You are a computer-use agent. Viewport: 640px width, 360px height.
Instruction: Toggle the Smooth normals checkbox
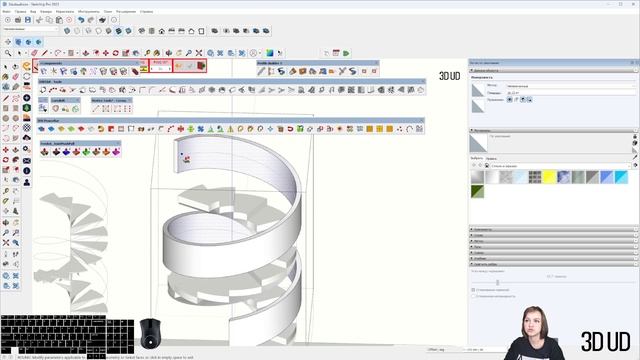pyautogui.click(x=473, y=290)
